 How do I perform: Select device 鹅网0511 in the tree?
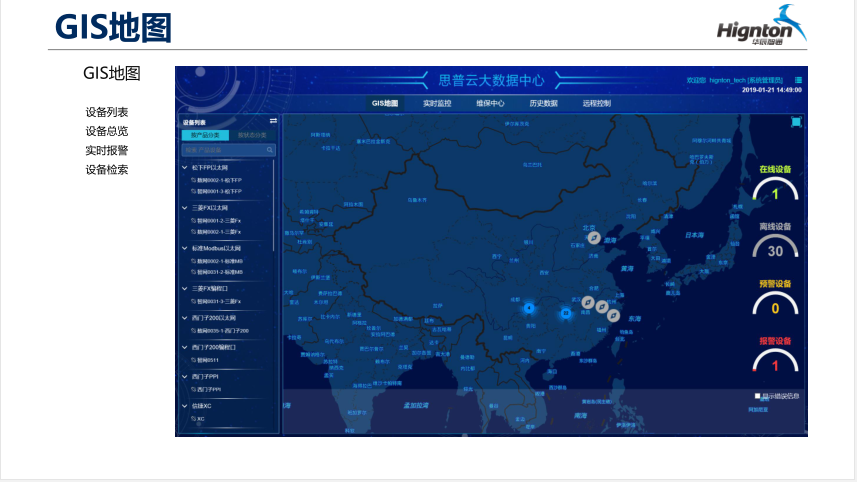[x=207, y=359]
